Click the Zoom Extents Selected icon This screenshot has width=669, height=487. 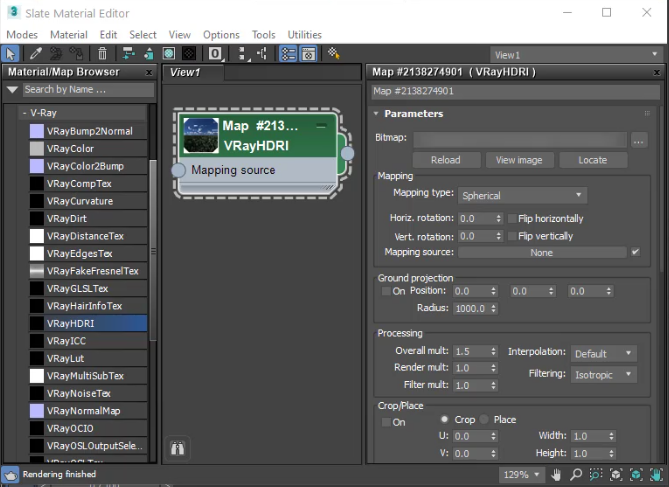(x=636, y=474)
